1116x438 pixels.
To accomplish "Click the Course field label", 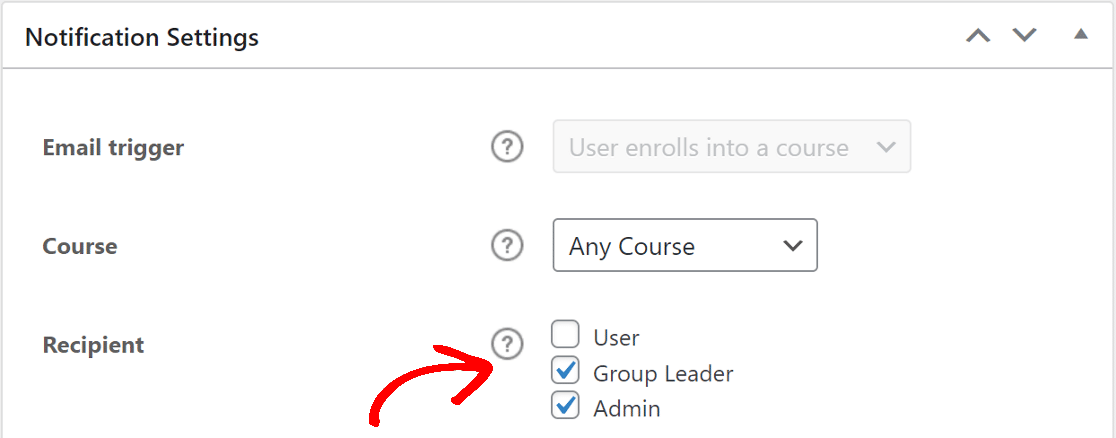I will [x=80, y=246].
